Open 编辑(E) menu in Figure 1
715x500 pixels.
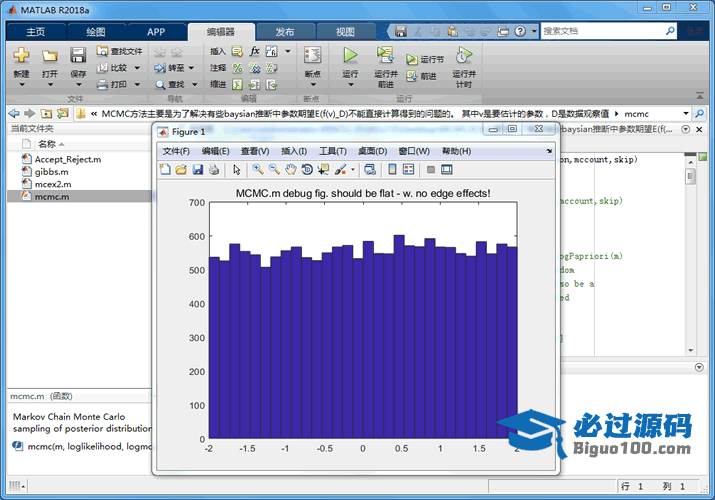(x=216, y=151)
